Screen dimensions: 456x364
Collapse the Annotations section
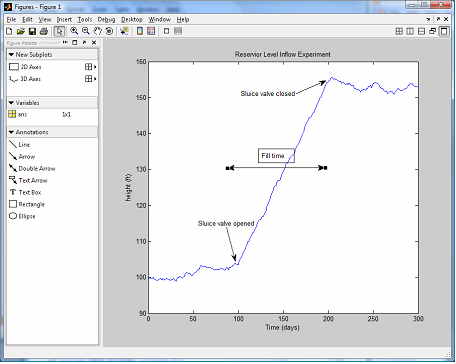pos(11,132)
